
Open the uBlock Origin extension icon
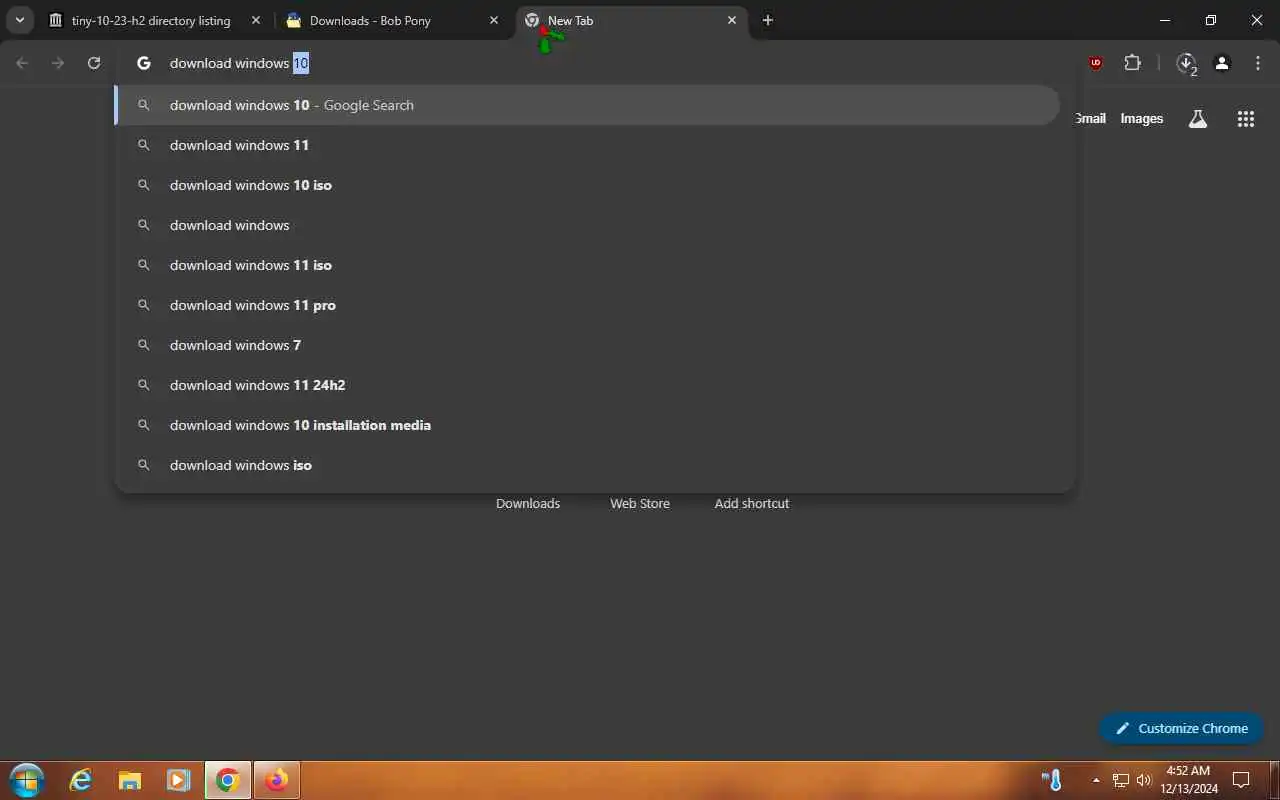(x=1096, y=63)
